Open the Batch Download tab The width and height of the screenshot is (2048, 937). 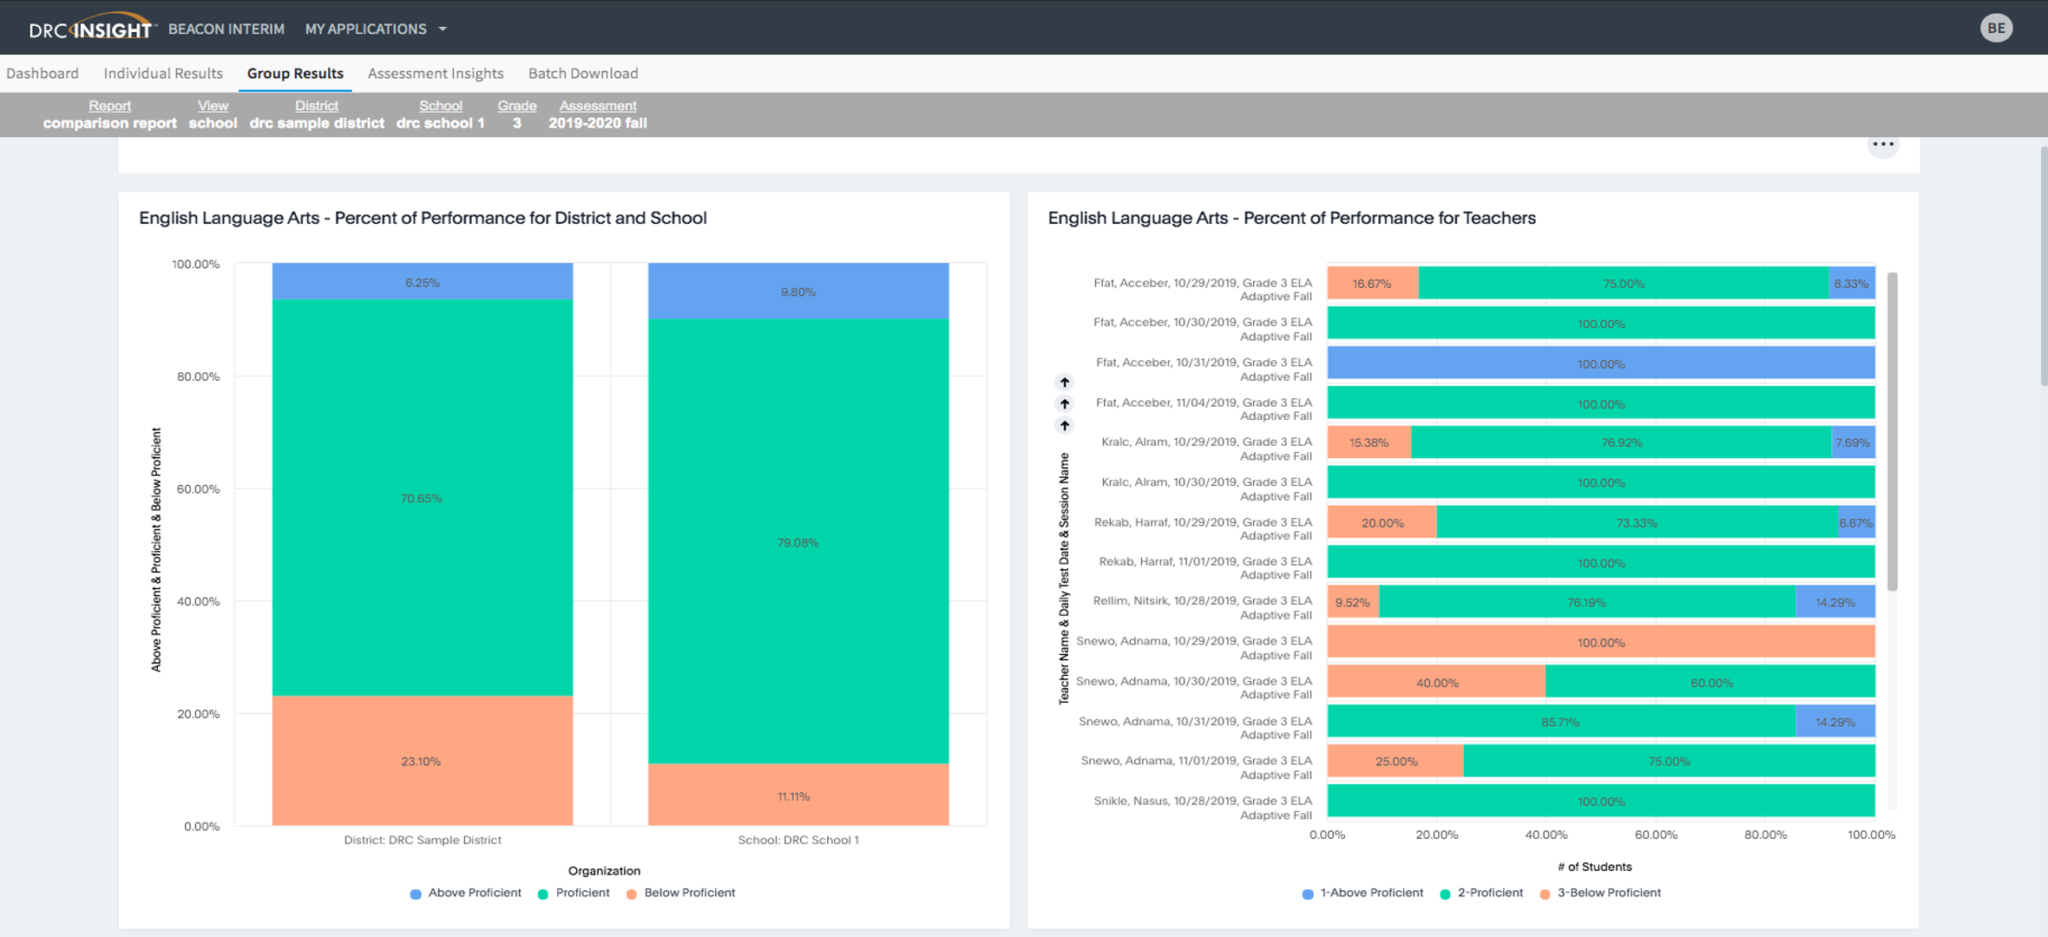(583, 72)
